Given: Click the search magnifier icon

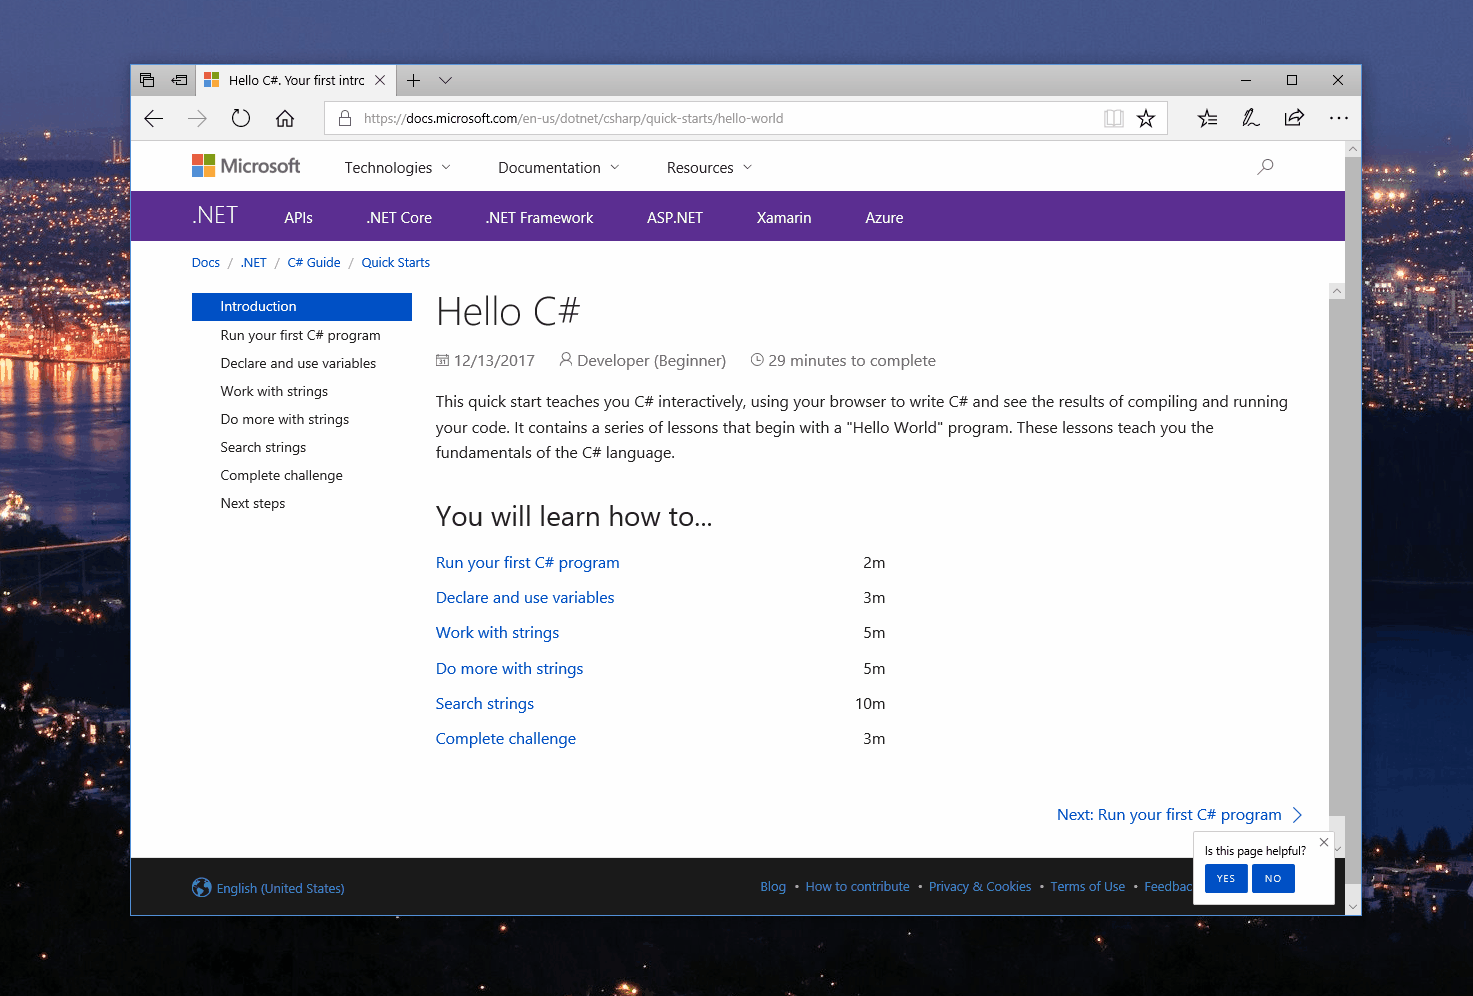Looking at the screenshot, I should click(1265, 167).
